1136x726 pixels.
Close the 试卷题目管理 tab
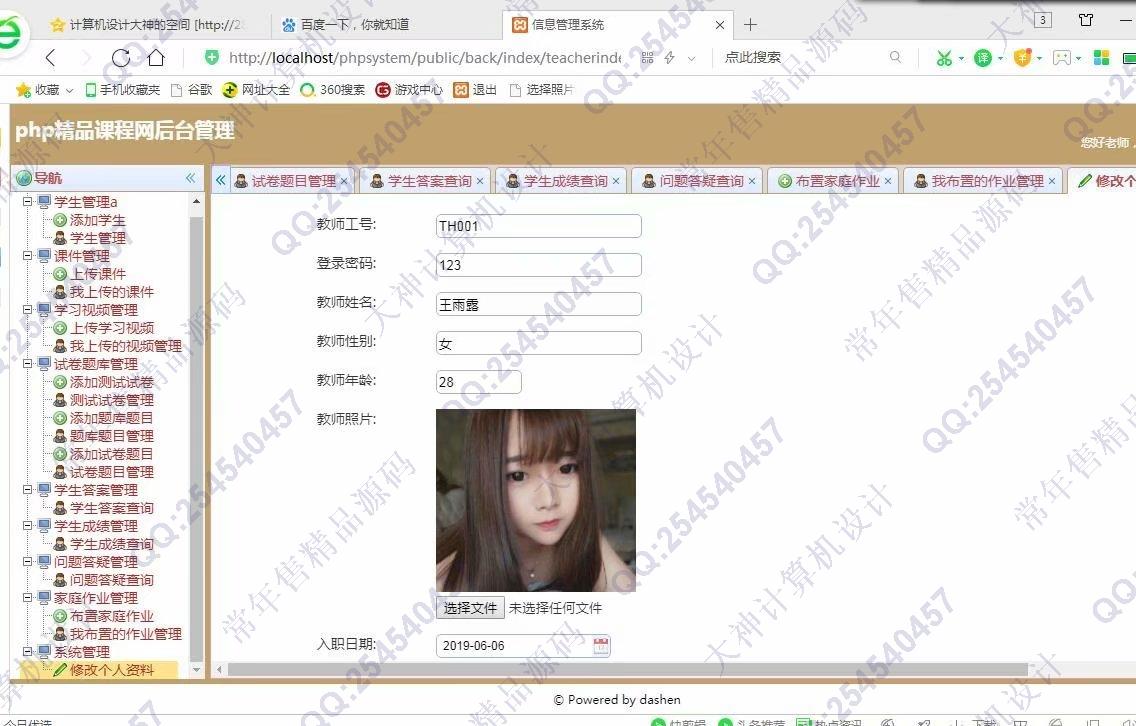pos(344,181)
